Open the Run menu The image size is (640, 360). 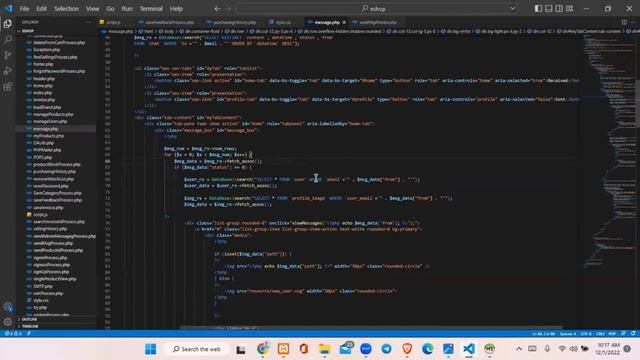[127, 9]
